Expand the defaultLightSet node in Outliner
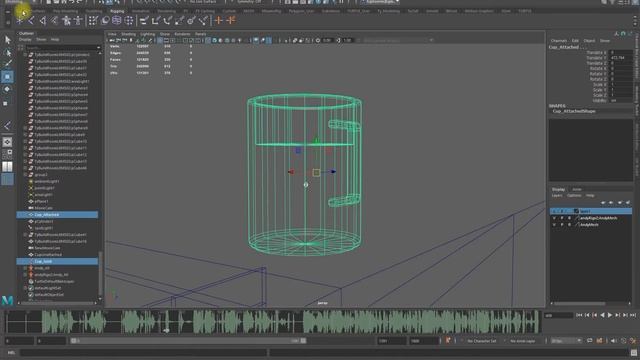The height and width of the screenshot is (360, 640). point(25,288)
